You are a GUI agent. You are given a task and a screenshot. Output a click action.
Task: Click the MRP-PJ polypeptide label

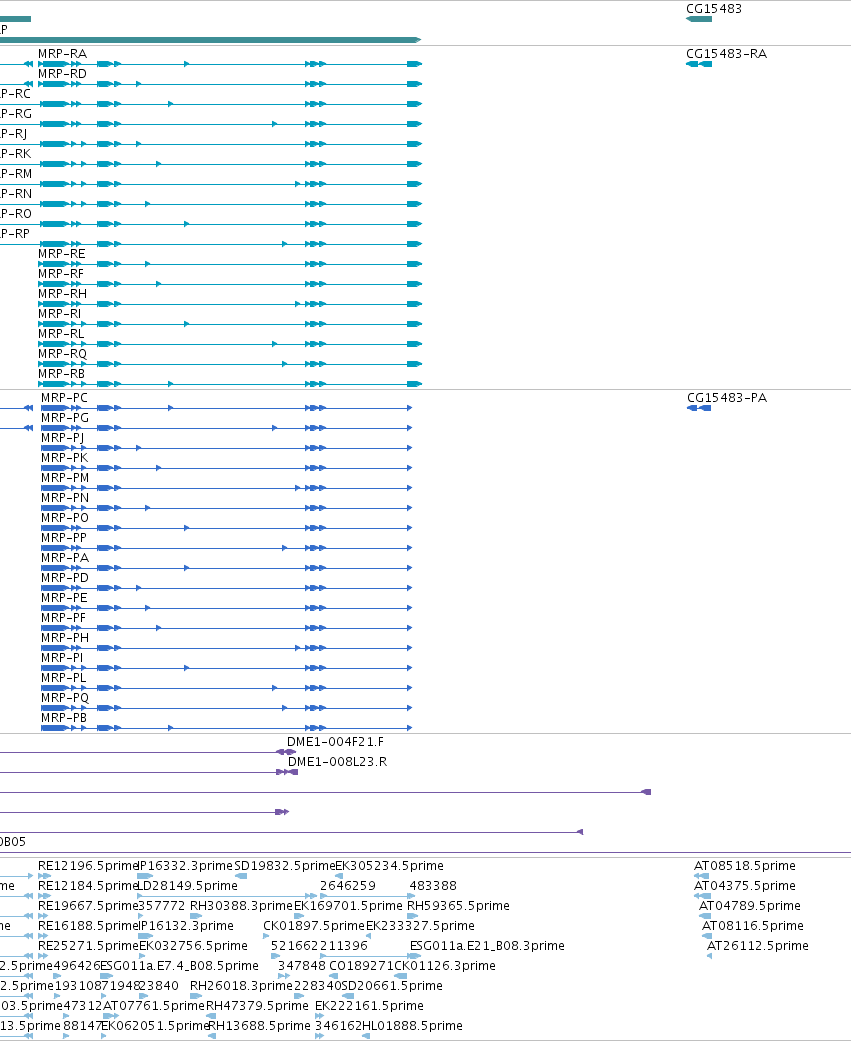click(x=62, y=438)
